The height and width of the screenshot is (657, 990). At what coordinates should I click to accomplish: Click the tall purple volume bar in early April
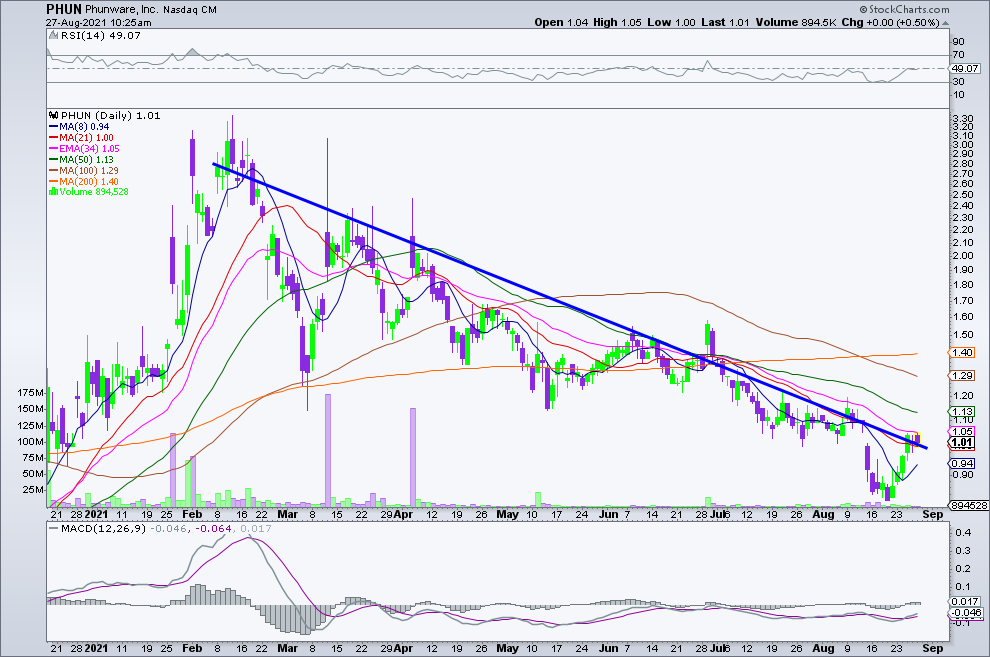[413, 457]
